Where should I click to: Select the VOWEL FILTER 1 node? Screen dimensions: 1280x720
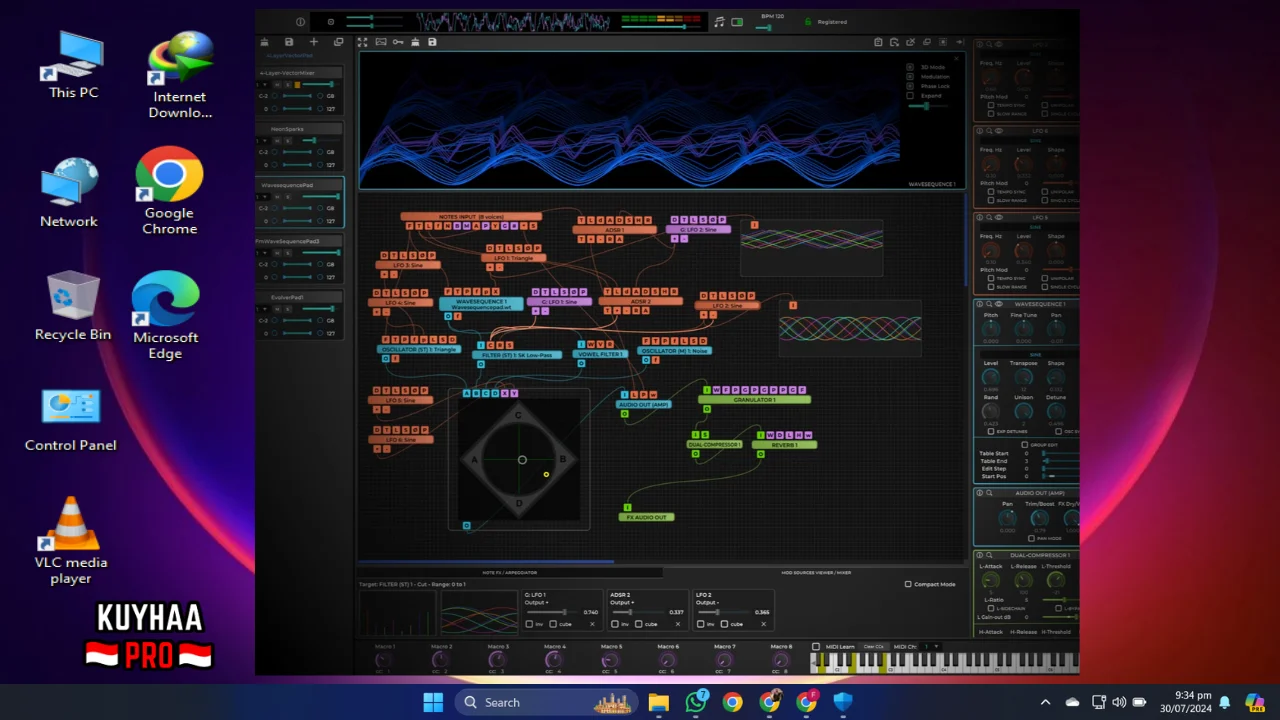pyautogui.click(x=601, y=354)
